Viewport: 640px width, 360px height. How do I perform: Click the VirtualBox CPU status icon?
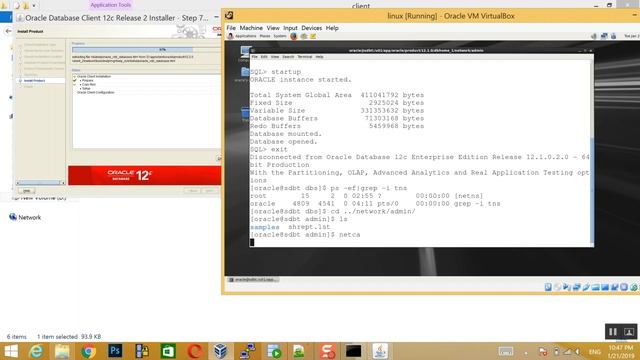pyautogui.click(x=624, y=287)
